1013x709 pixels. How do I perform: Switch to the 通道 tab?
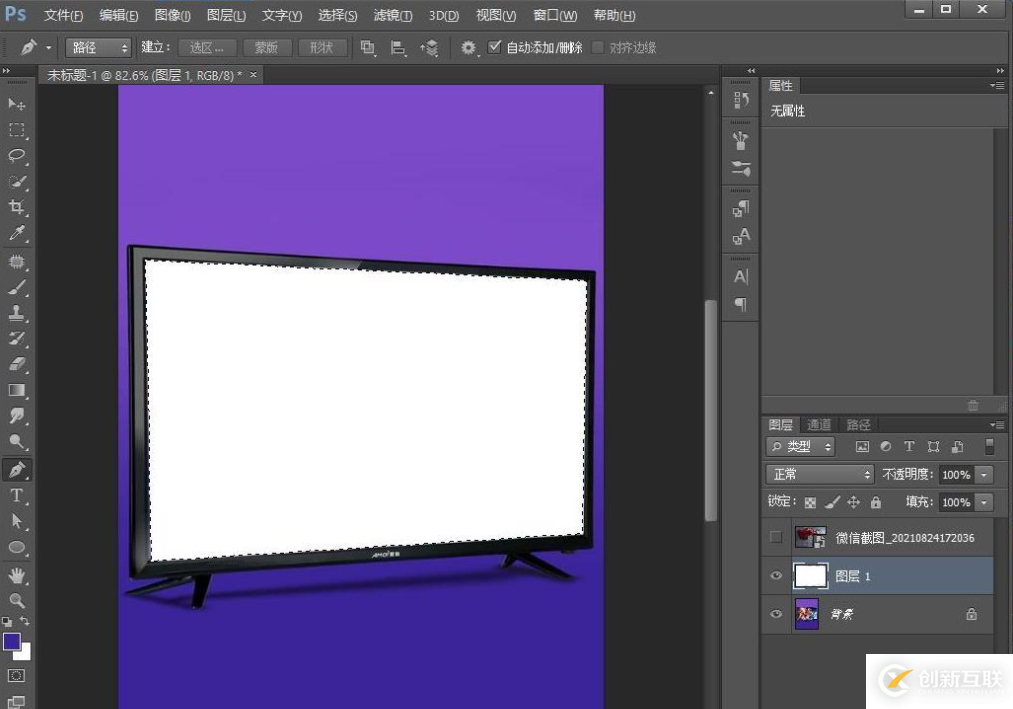click(819, 424)
